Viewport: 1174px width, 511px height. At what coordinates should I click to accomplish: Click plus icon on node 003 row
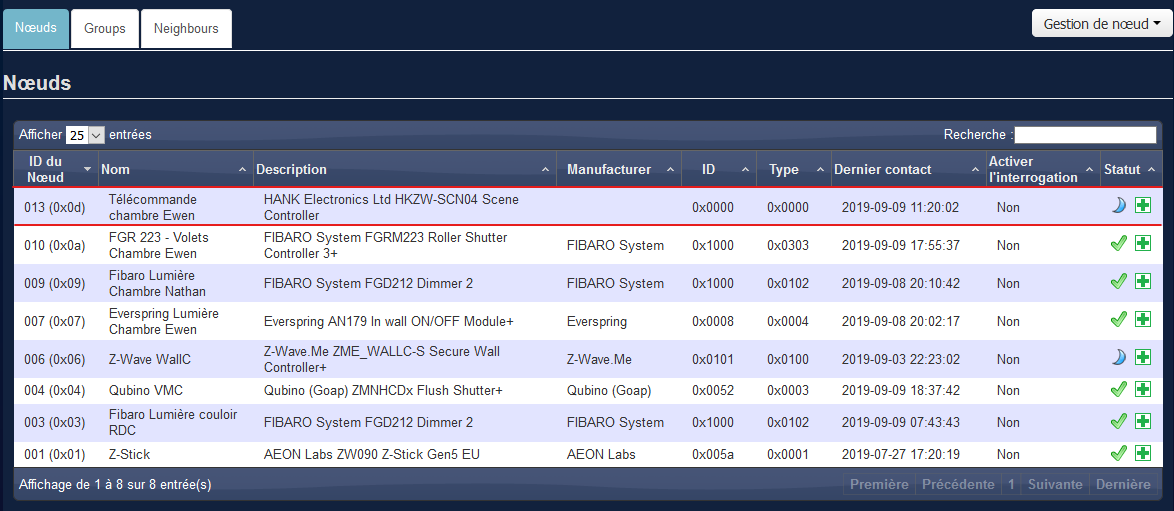tap(1143, 421)
